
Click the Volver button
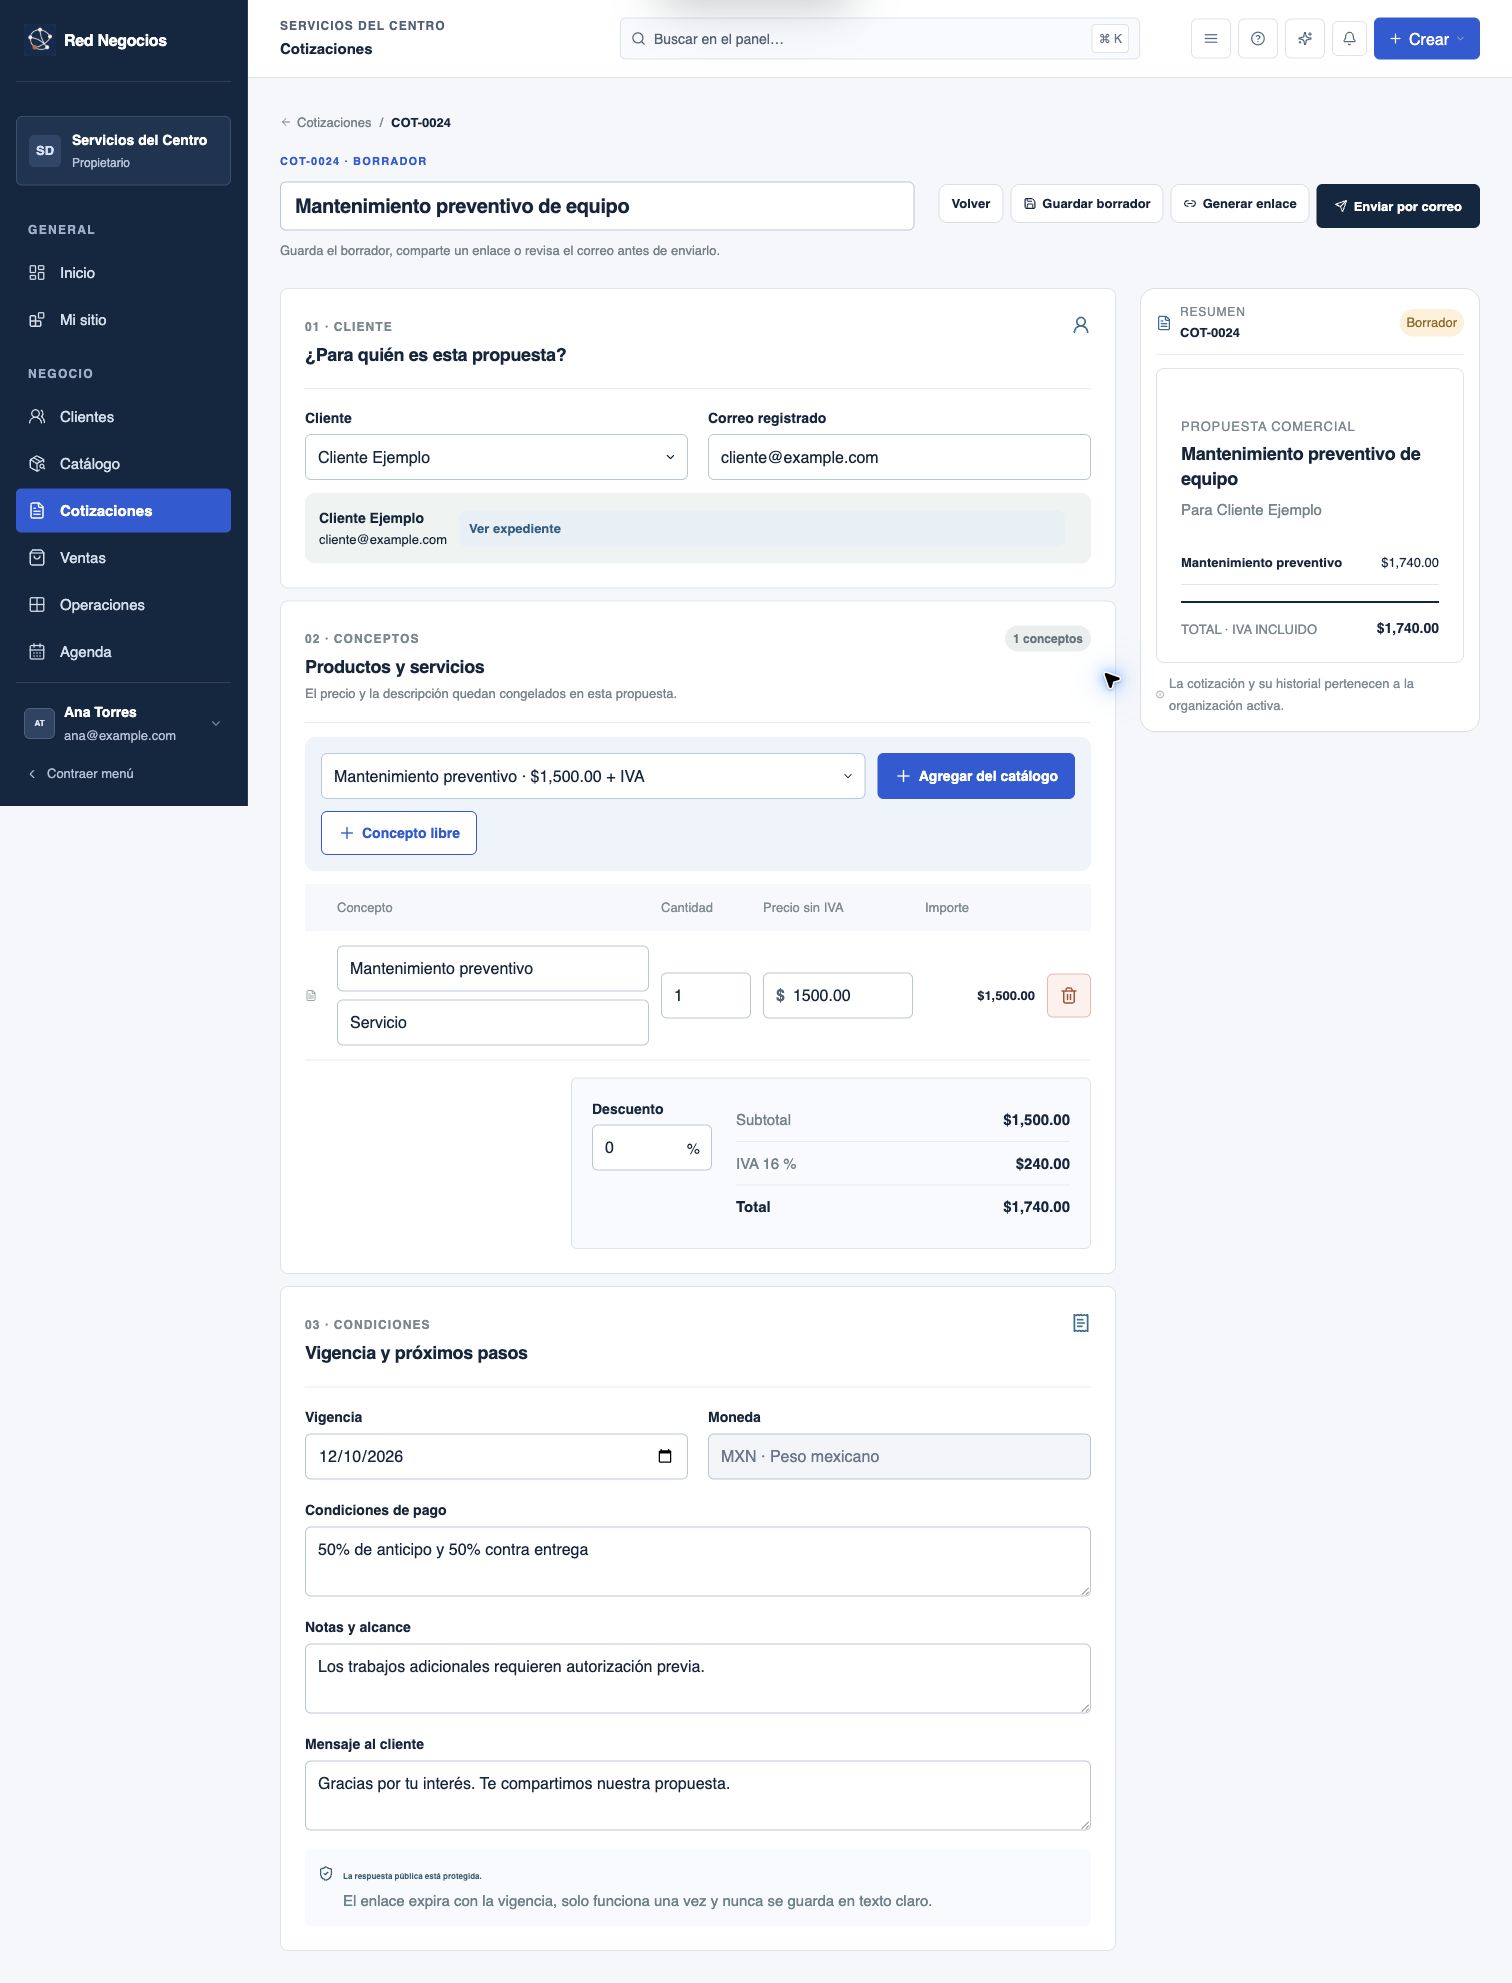point(970,204)
